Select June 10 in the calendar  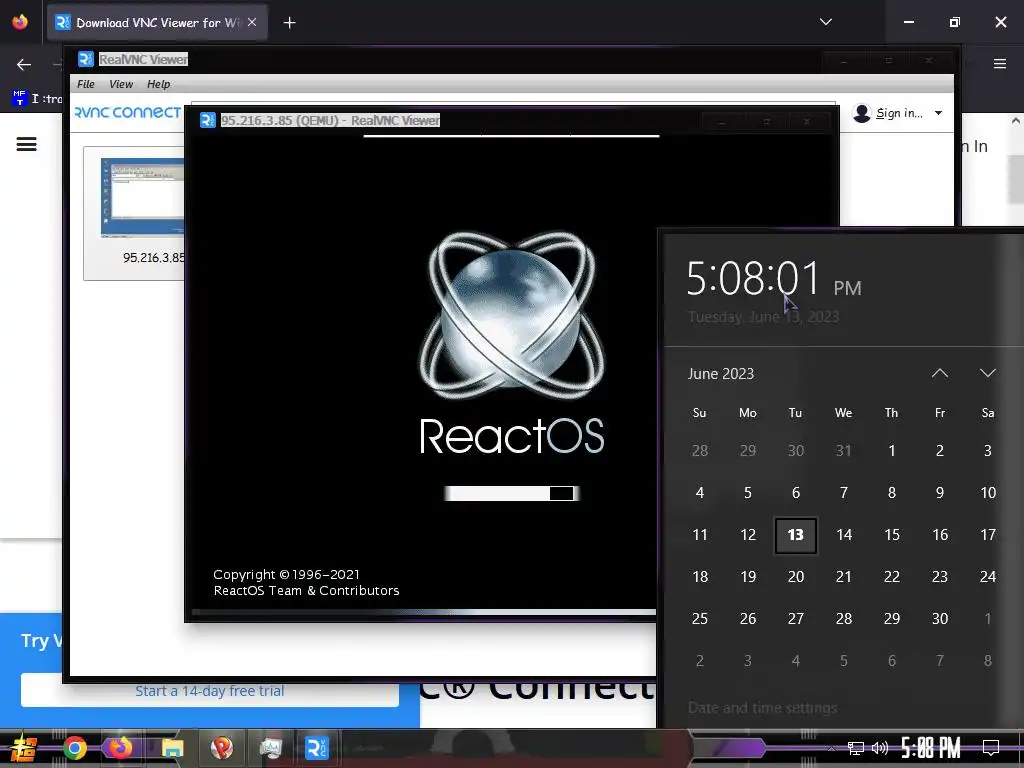click(988, 492)
